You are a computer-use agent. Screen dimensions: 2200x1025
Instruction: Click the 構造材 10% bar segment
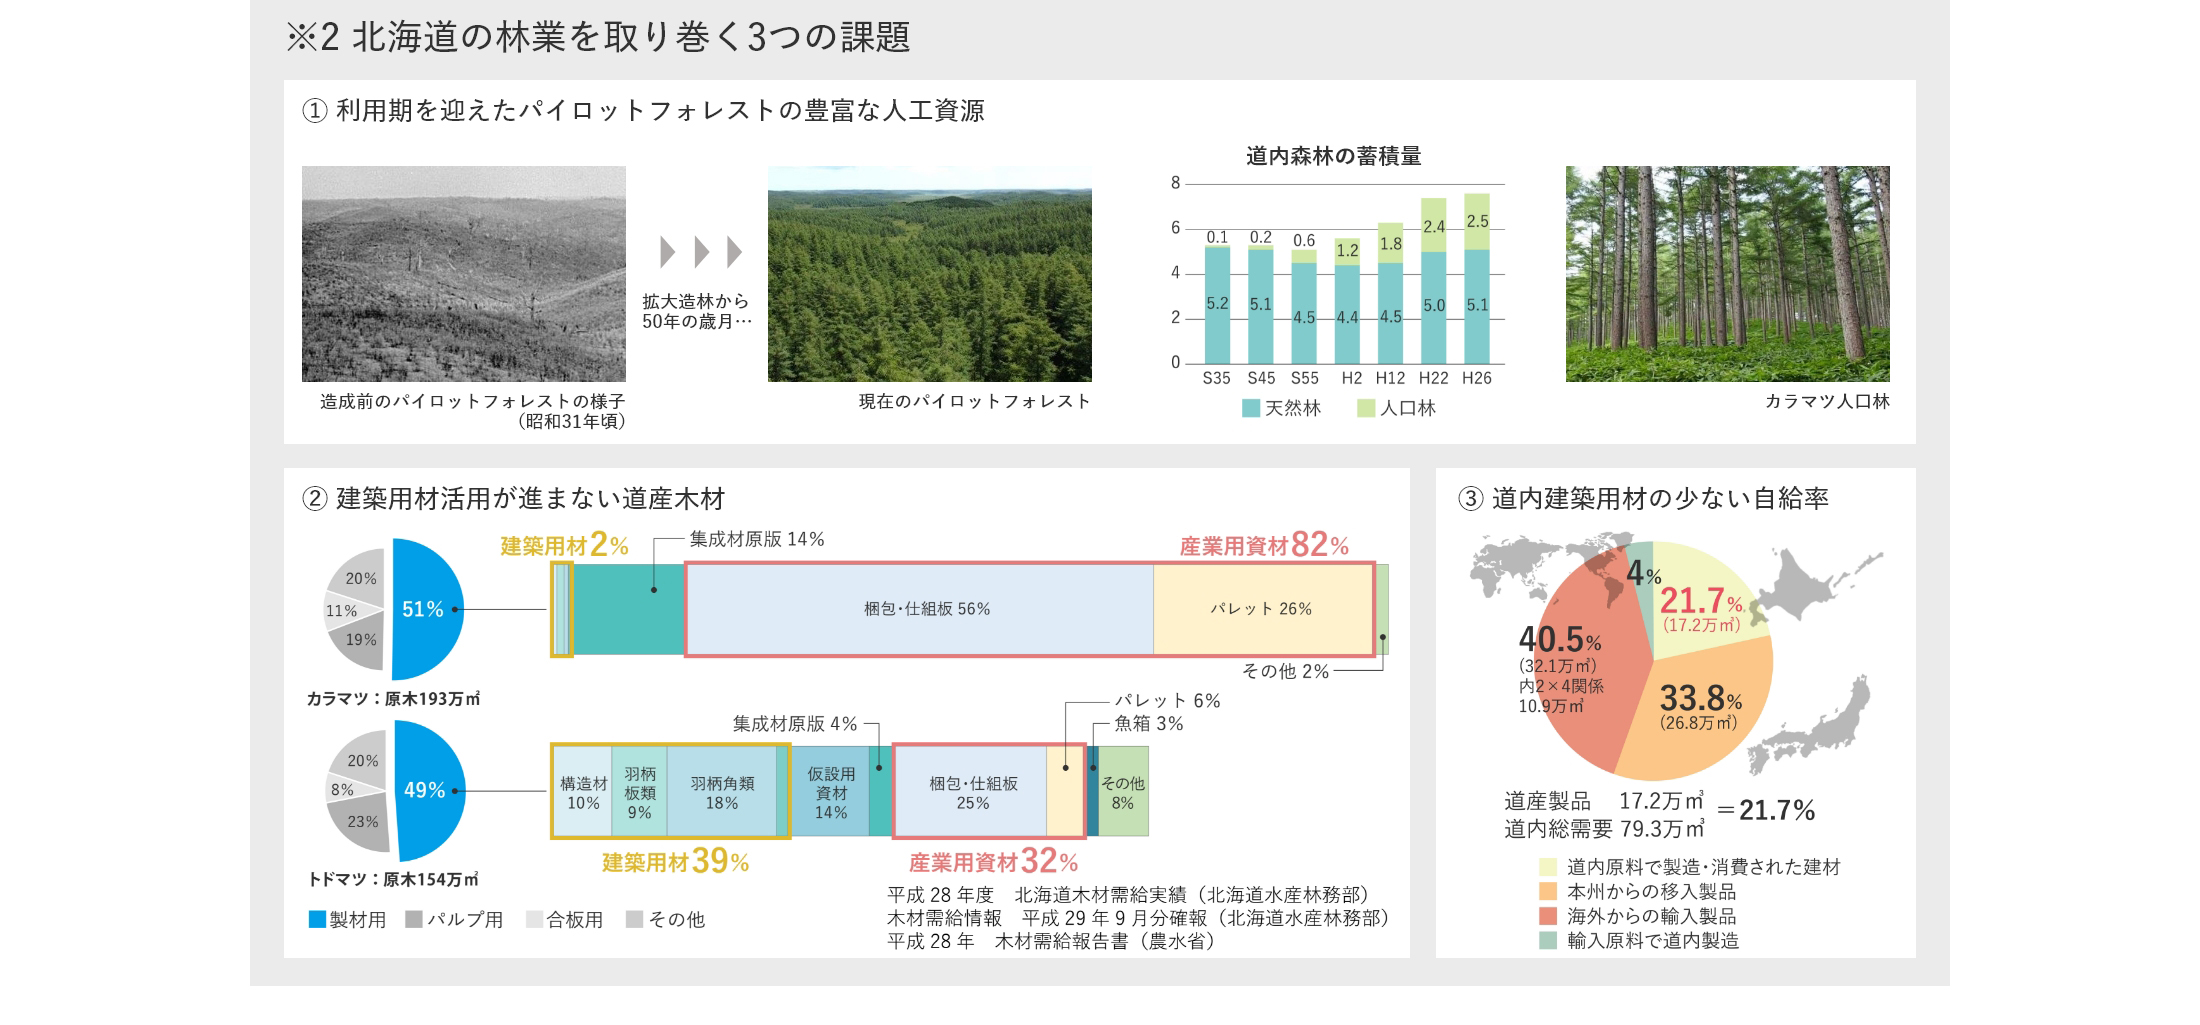[x=583, y=791]
